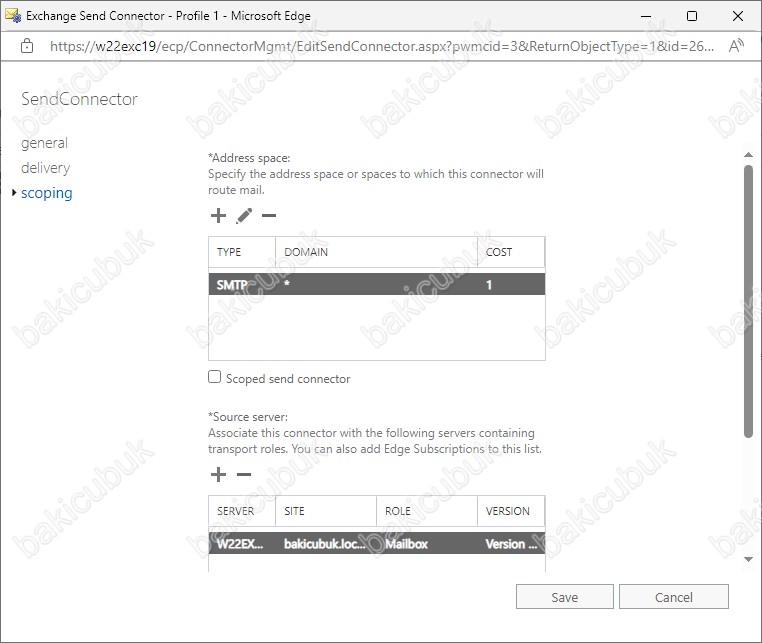Screen dimensions: 762x643
Task: Close the Exchange Send Connector window
Action: [738, 16]
